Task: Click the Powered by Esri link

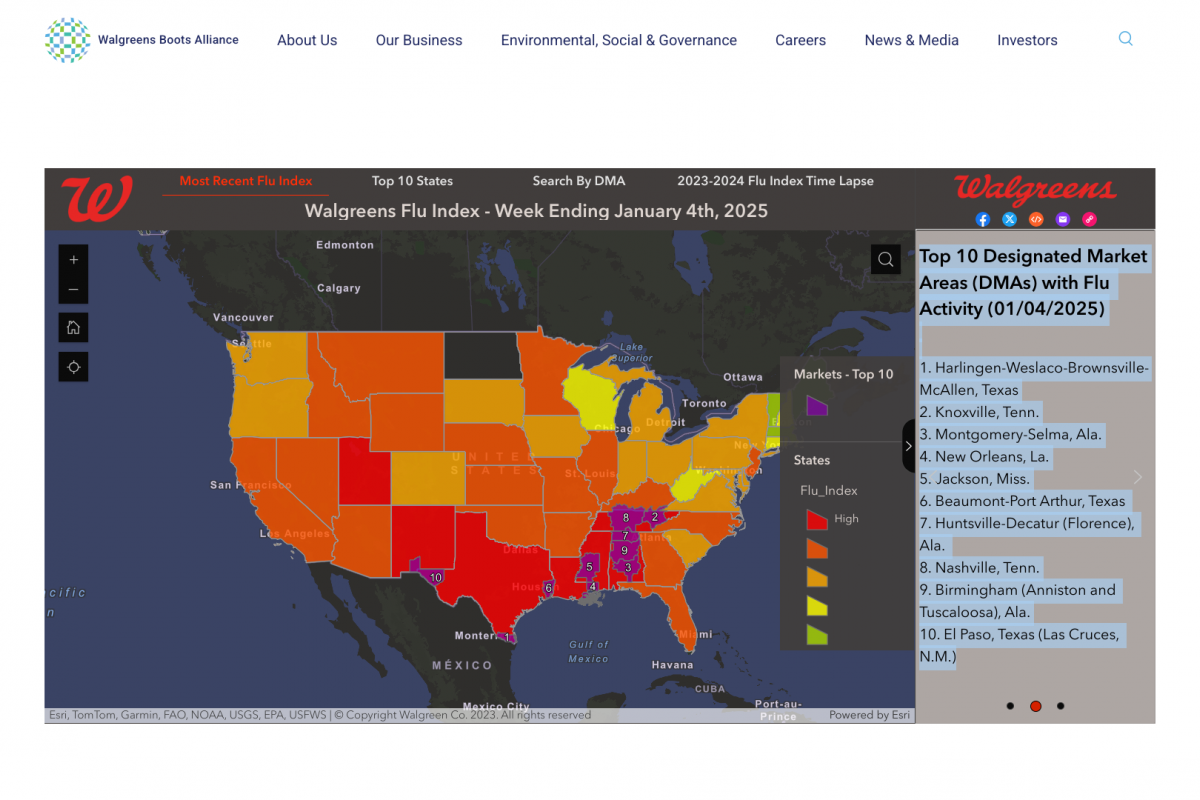Action: (869, 715)
